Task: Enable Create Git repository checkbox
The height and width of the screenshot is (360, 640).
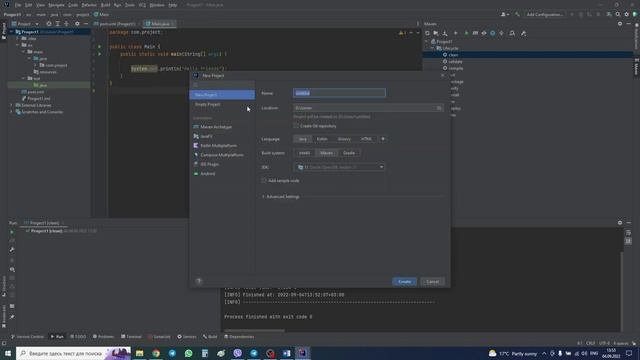Action: pyautogui.click(x=296, y=126)
